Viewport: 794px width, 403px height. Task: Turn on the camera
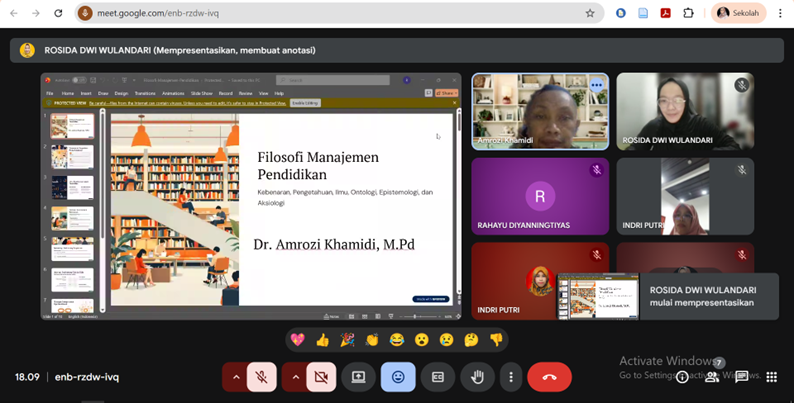point(321,377)
